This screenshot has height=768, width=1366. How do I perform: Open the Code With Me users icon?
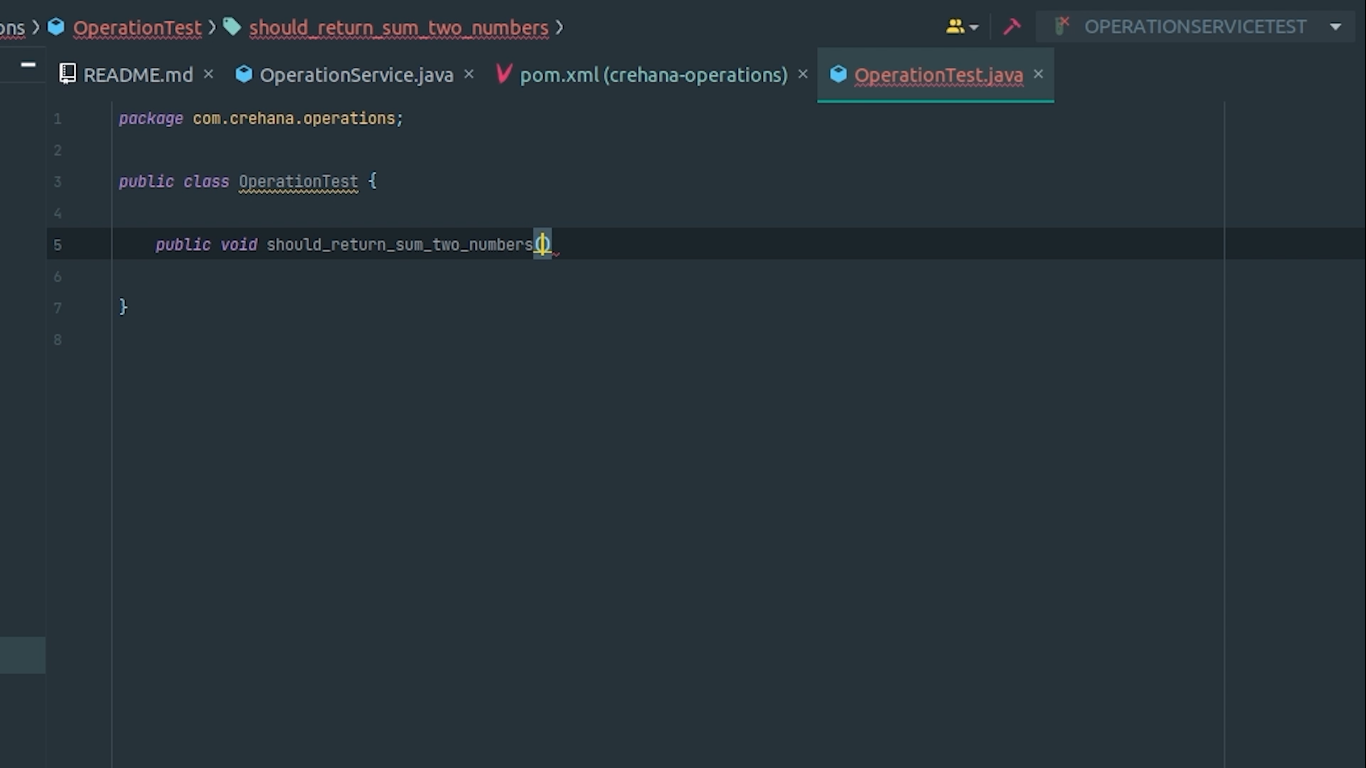click(x=955, y=27)
